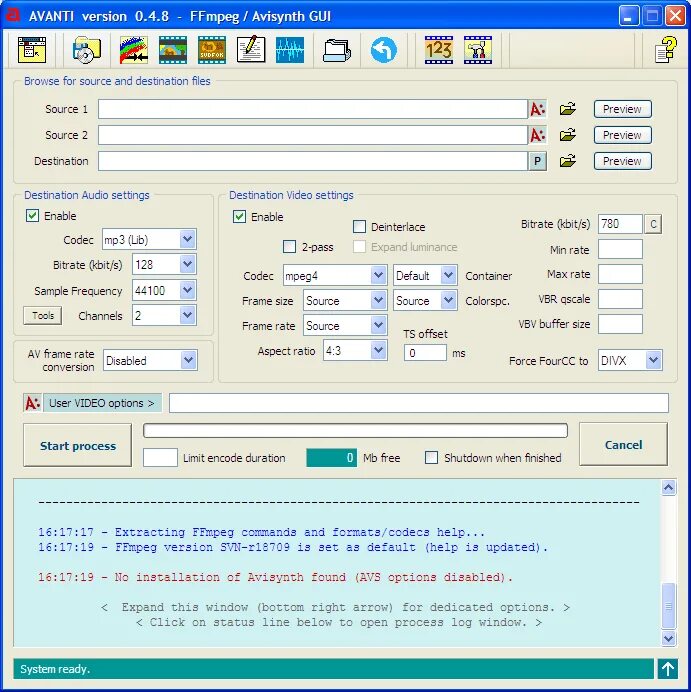The height and width of the screenshot is (692, 691).
Task: Click the video Bitrate 780 field
Action: coord(620,224)
